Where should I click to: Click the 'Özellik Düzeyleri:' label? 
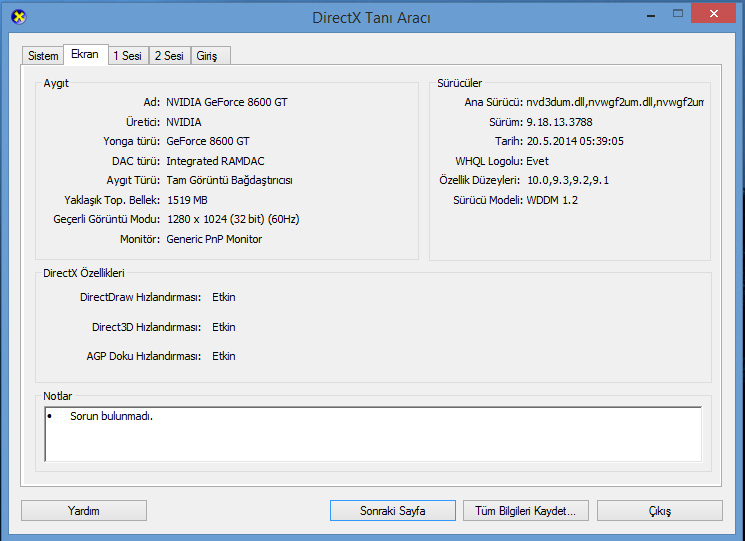pos(479,180)
